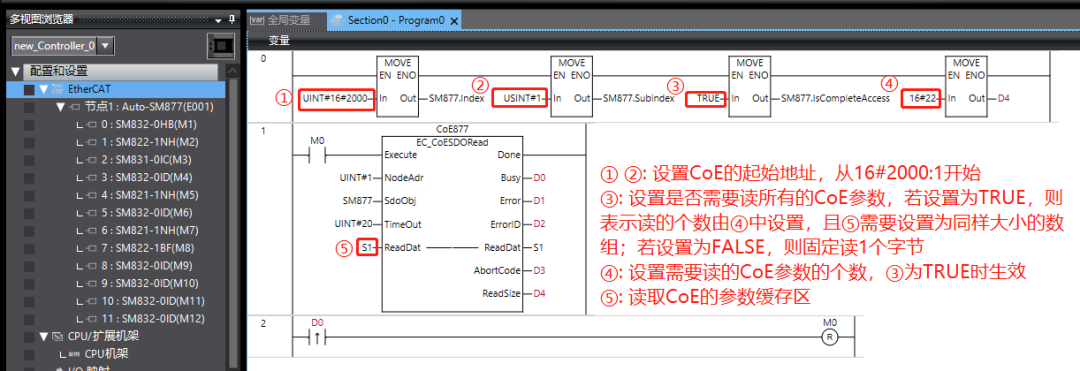Click the 16#22 input value
The image size is (1080, 371).
(923, 99)
